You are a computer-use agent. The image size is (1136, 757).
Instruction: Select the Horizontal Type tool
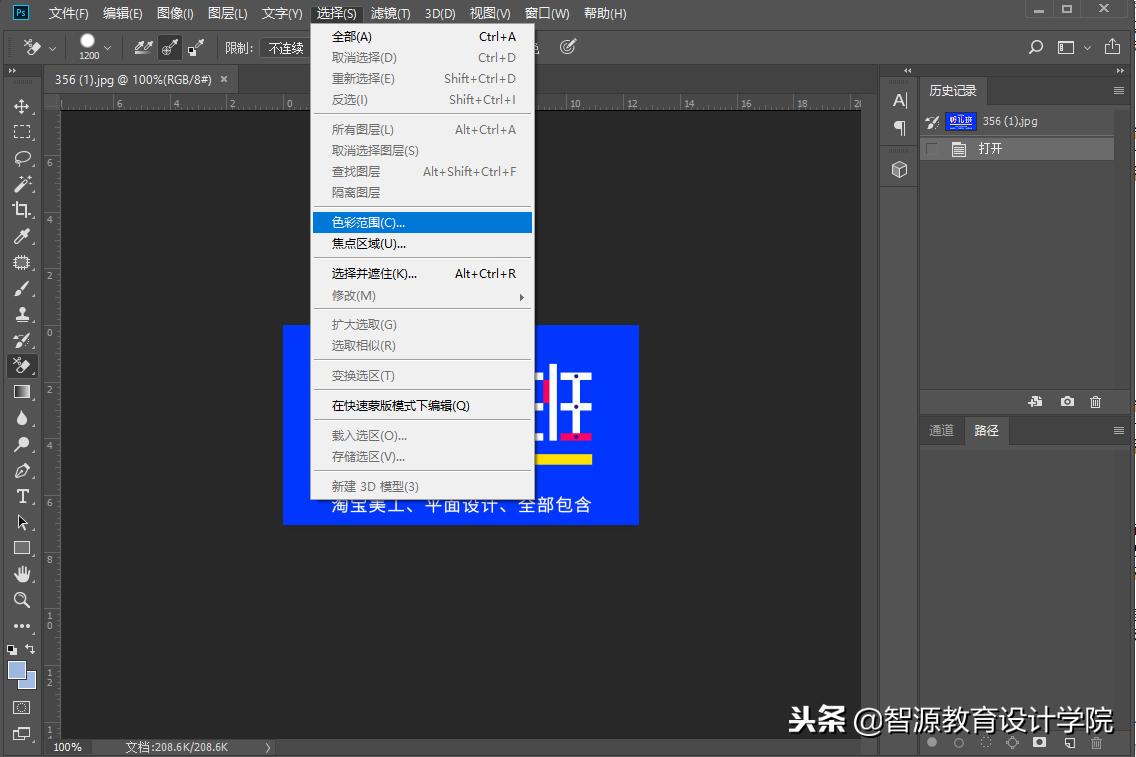point(22,496)
